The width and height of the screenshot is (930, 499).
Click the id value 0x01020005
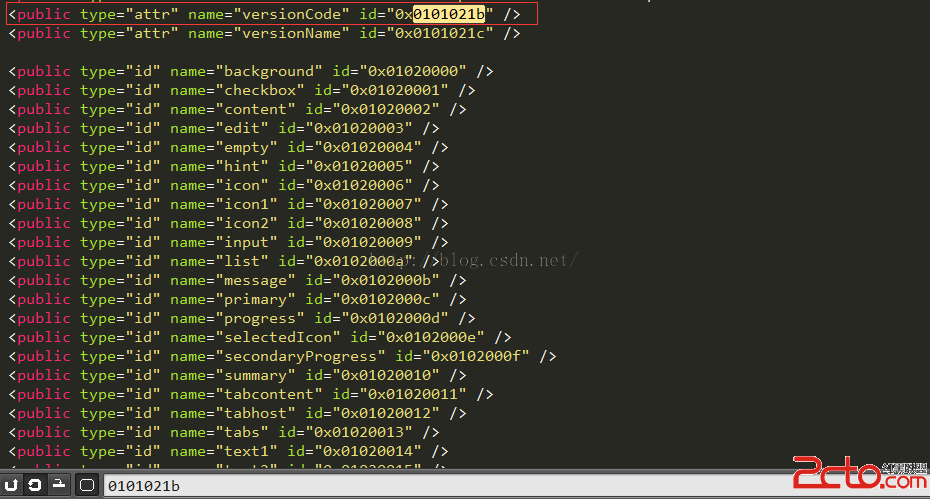tap(359, 166)
